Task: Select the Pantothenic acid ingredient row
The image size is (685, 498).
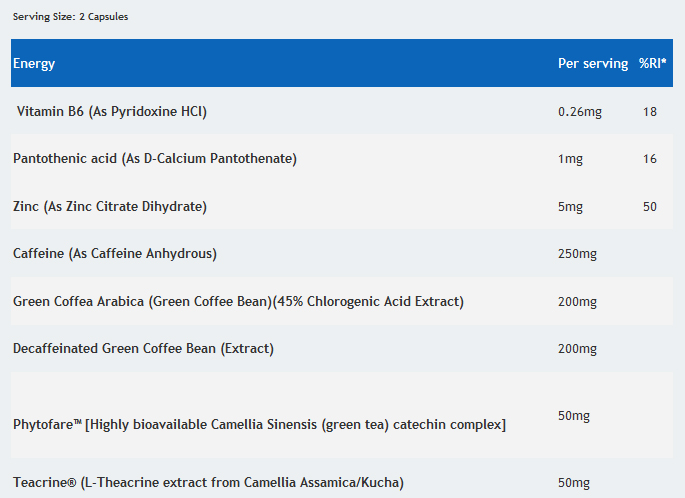Action: coord(155,159)
